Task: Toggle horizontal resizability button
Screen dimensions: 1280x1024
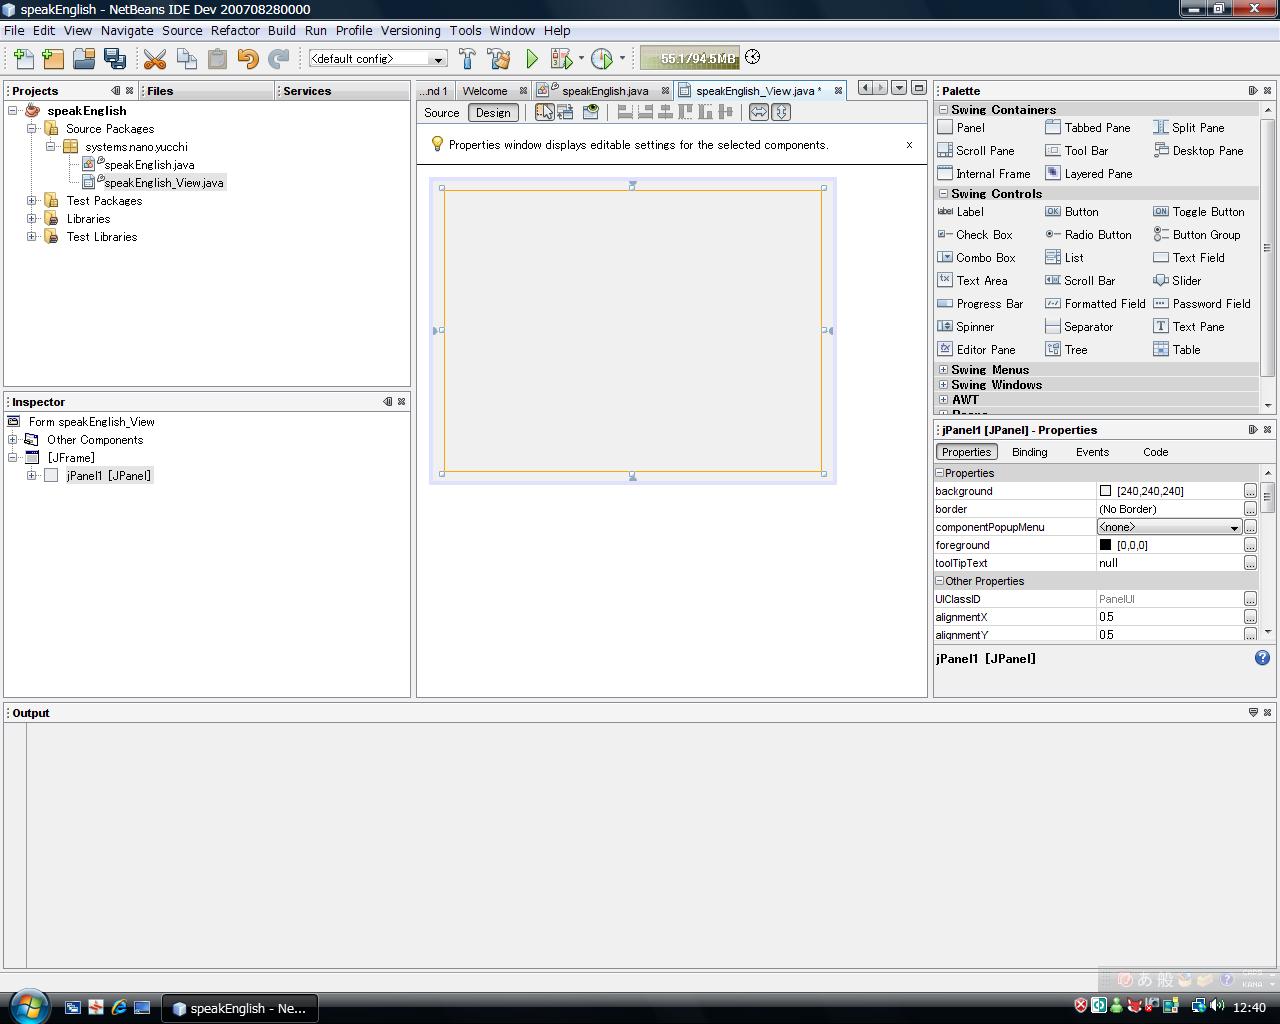Action: pos(759,112)
